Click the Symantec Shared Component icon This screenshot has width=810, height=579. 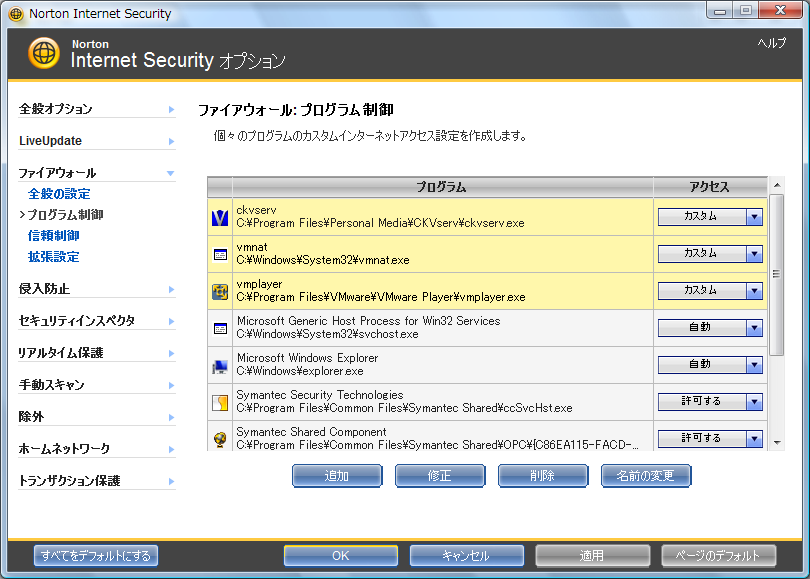coord(220,438)
